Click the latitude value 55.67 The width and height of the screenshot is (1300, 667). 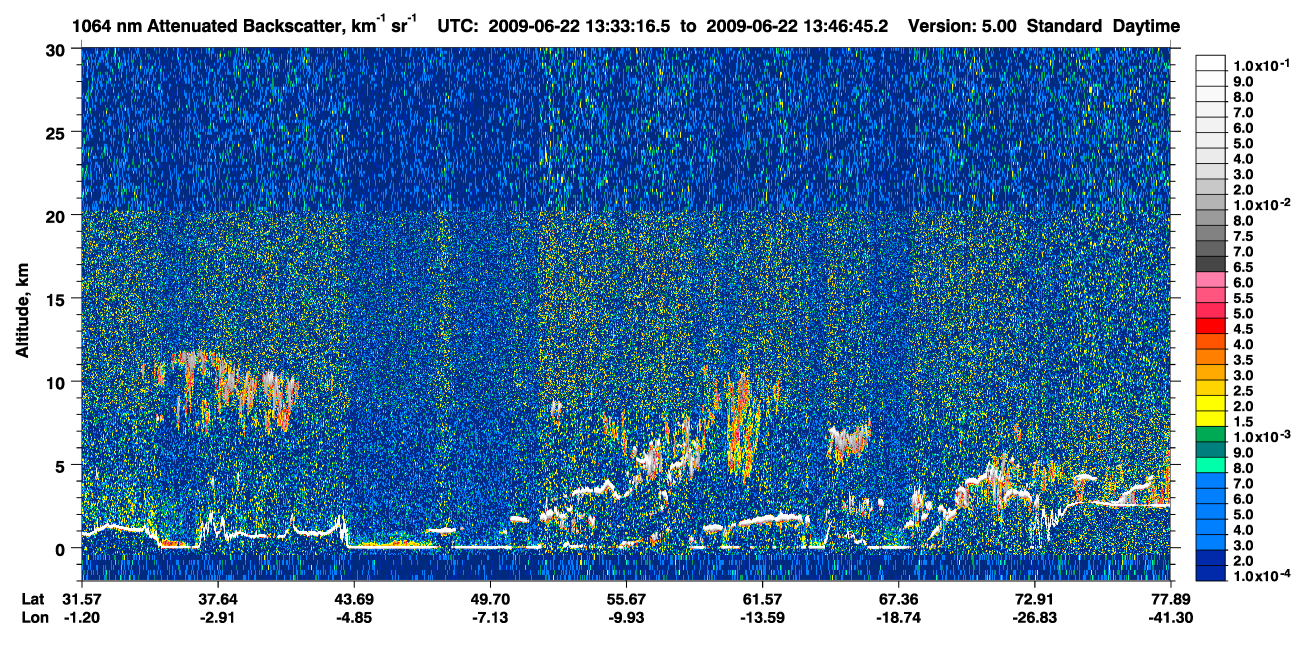click(626, 598)
